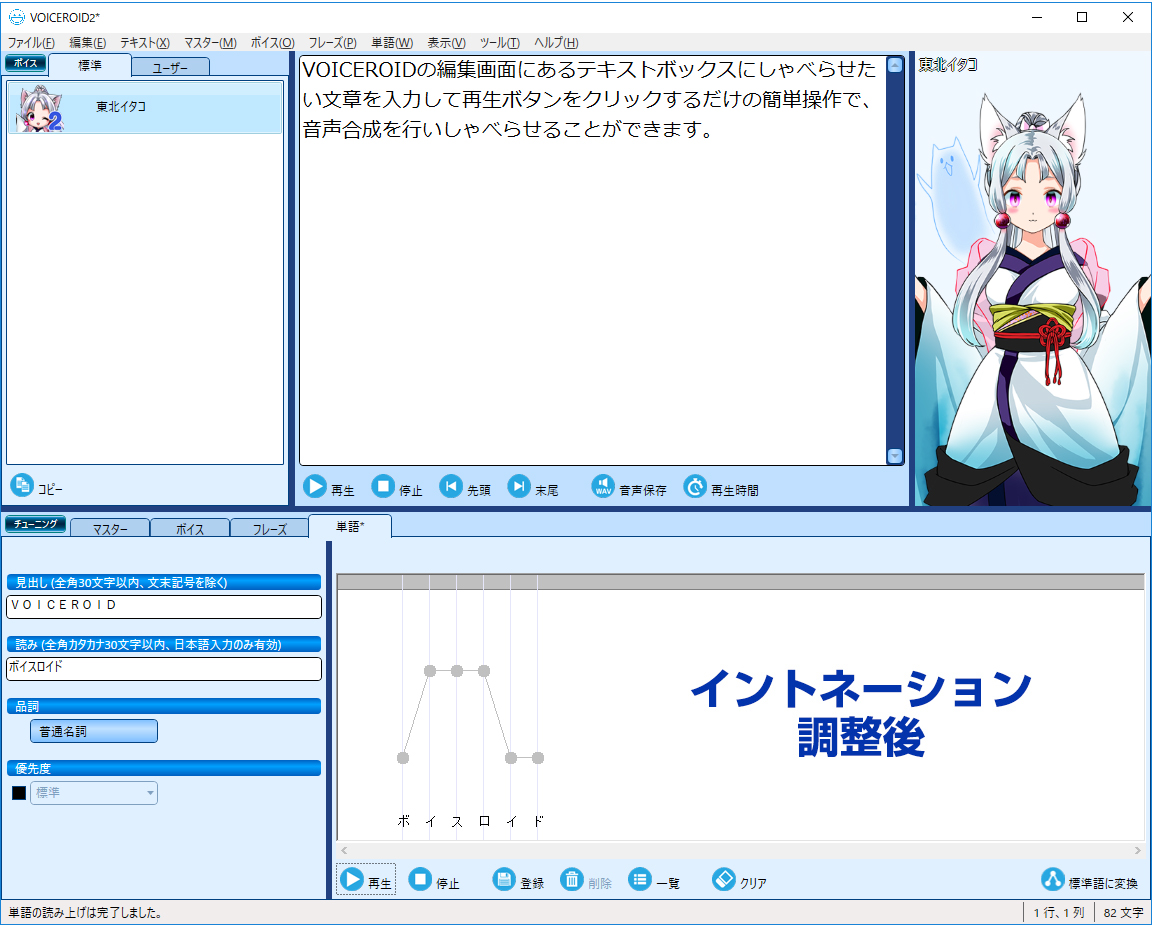Copy the voice preset with コピー

pyautogui.click(x=37, y=487)
